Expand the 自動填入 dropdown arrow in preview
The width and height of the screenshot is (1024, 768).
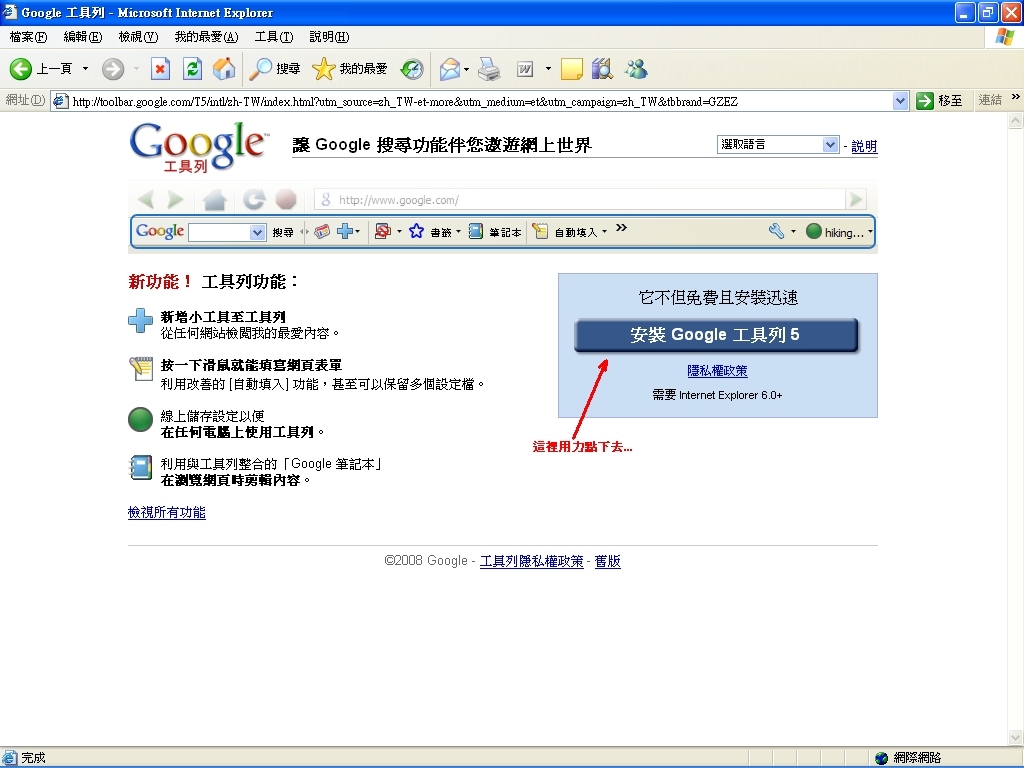pyautogui.click(x=604, y=232)
